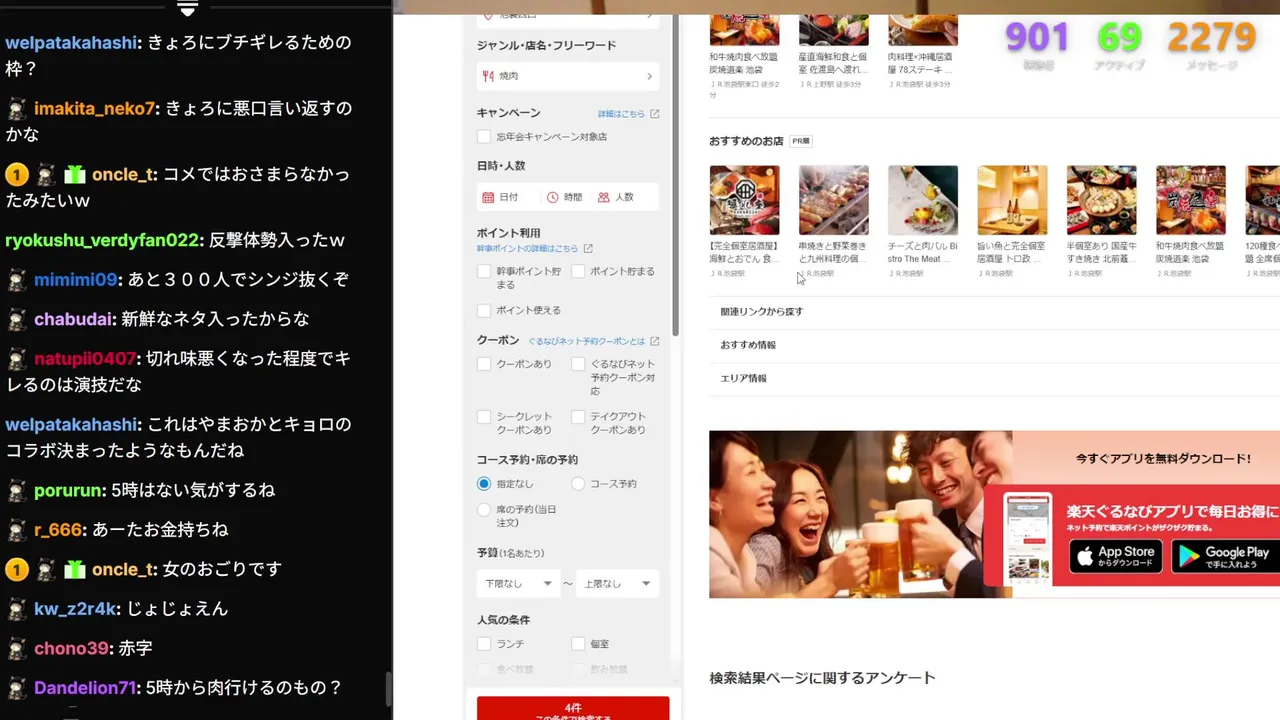Image resolution: width=1280 pixels, height=720 pixels.
Task: Click the clock icon next to 時間
Action: [551, 198]
